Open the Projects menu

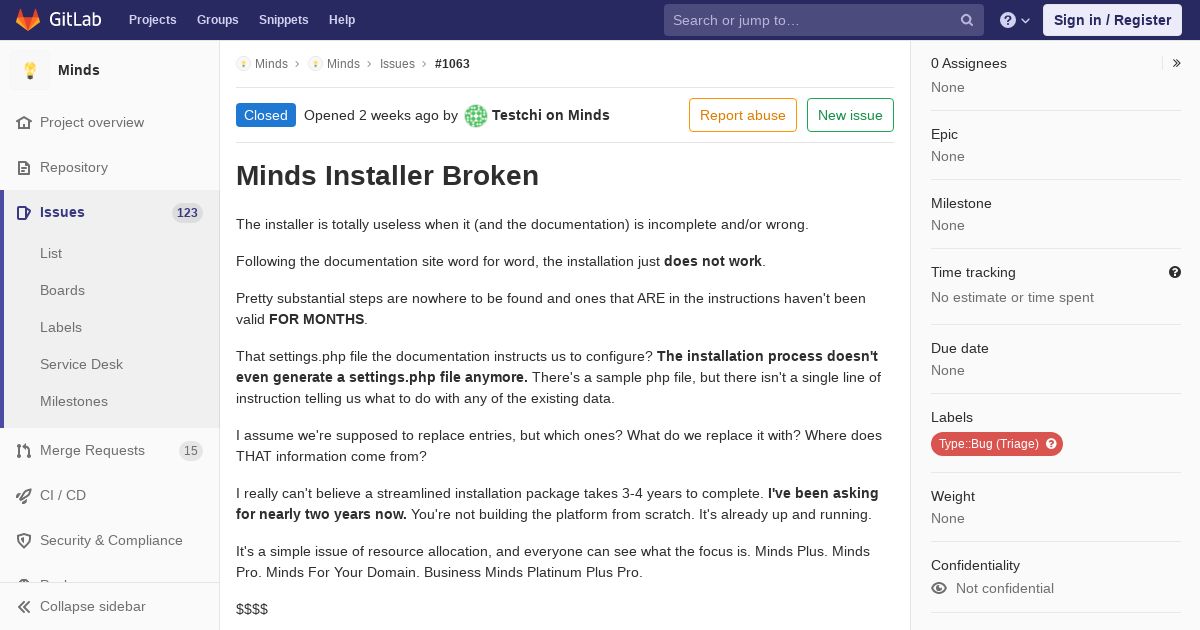[x=152, y=20]
